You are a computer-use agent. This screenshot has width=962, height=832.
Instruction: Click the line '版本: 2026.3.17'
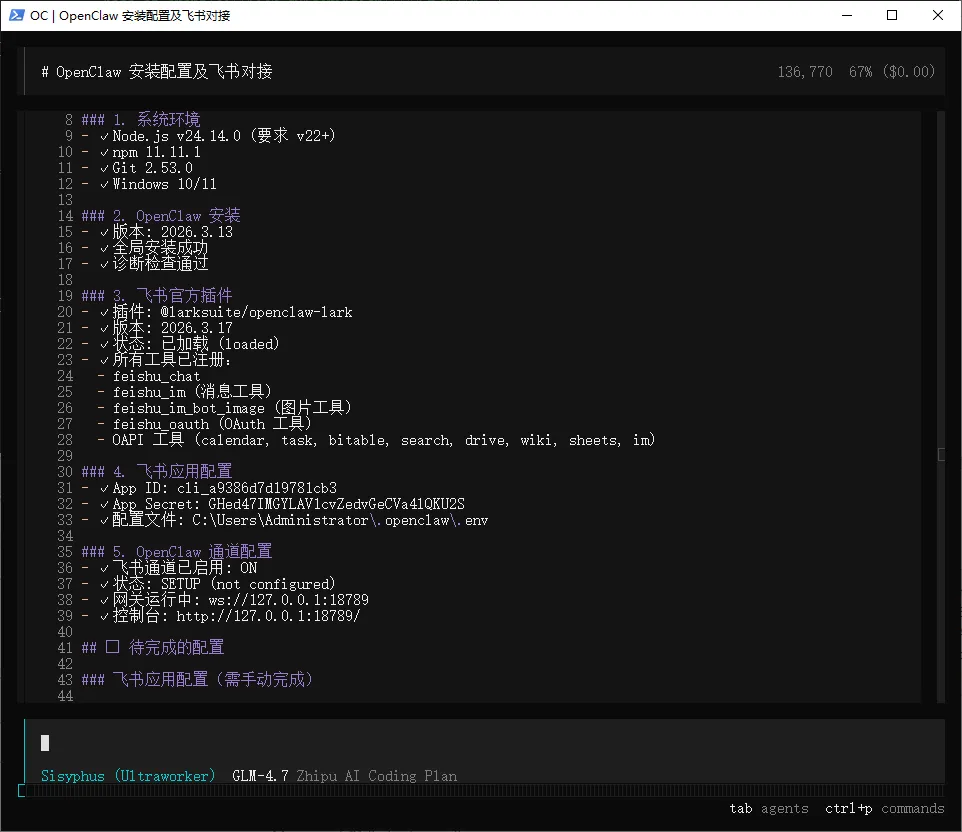(x=172, y=328)
